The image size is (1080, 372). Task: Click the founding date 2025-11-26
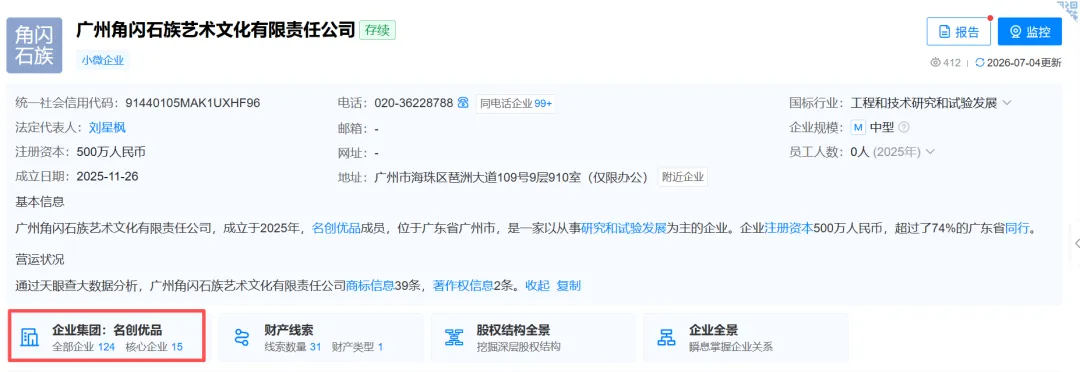(107, 176)
